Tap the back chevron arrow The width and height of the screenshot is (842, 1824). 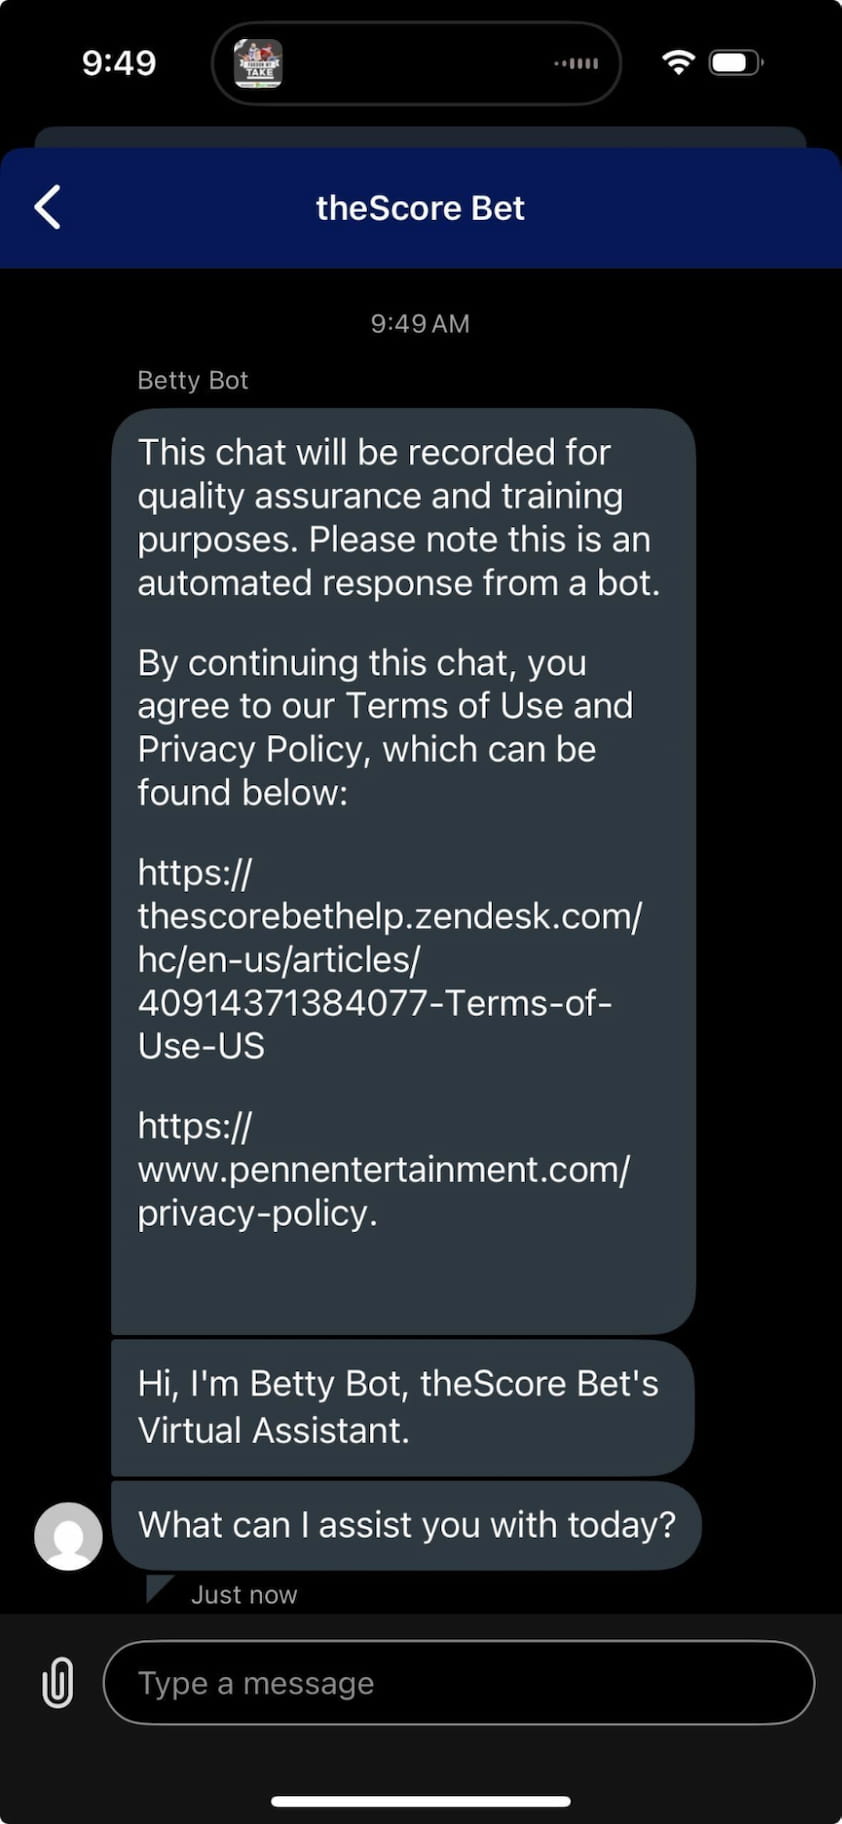(48, 207)
